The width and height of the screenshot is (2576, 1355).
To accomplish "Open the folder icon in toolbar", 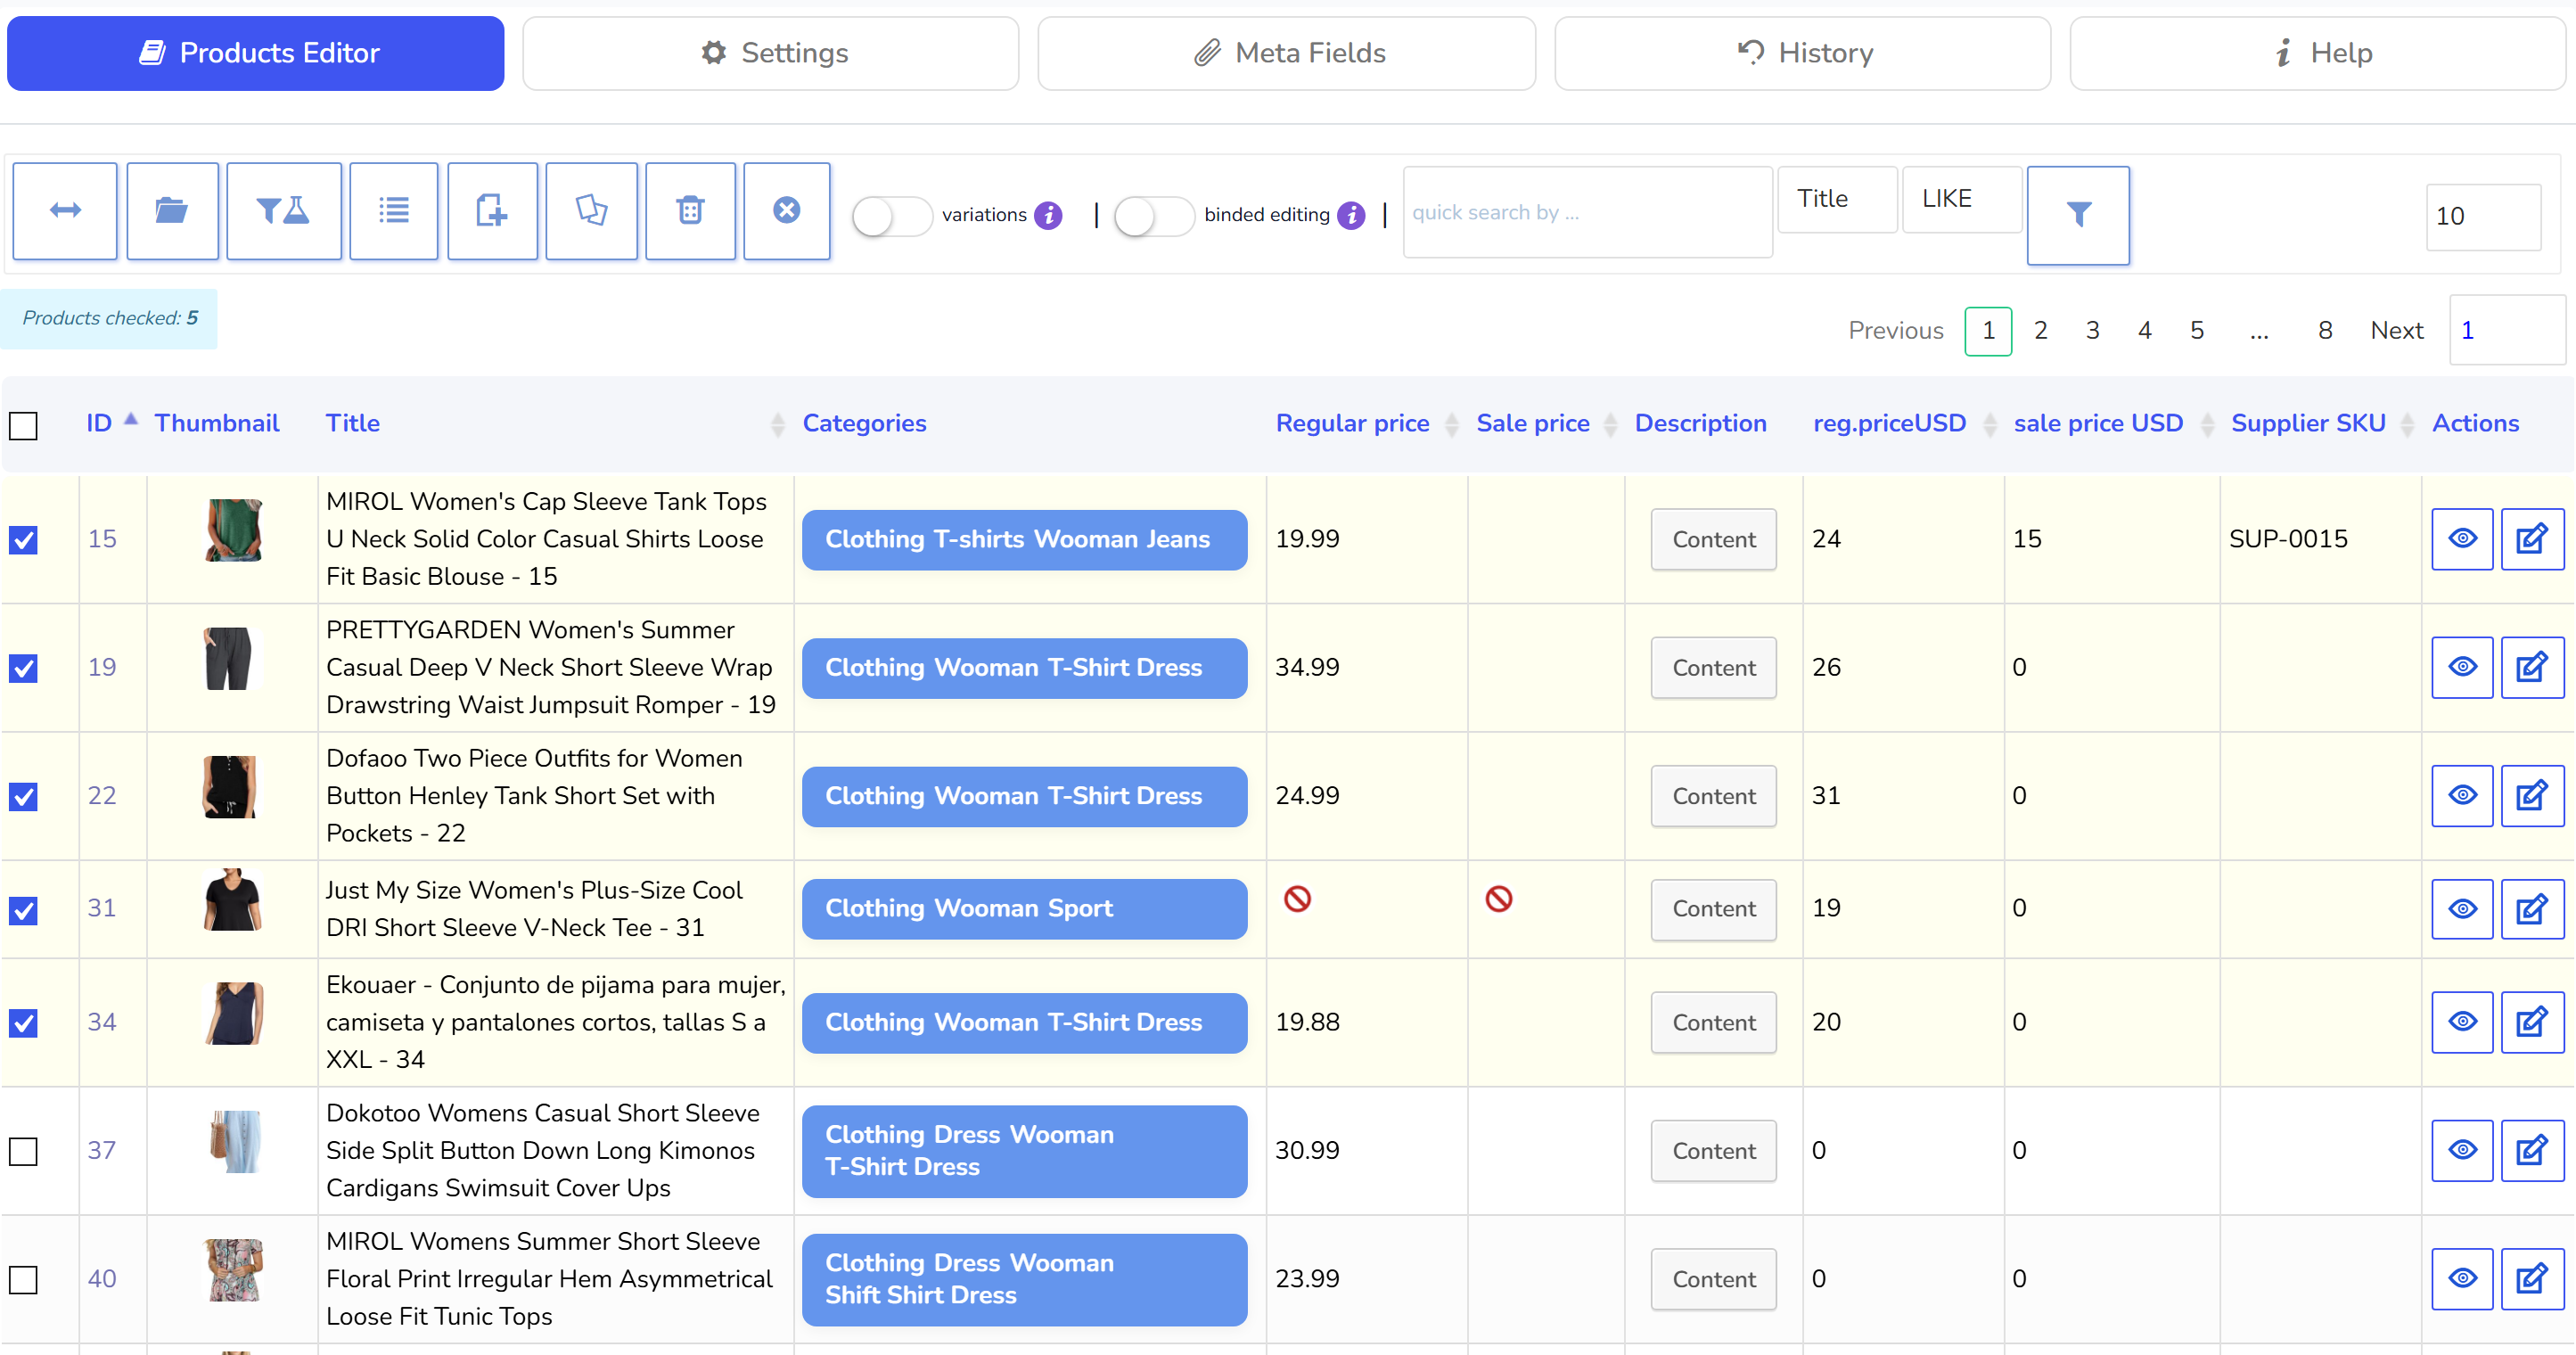I will [172, 211].
